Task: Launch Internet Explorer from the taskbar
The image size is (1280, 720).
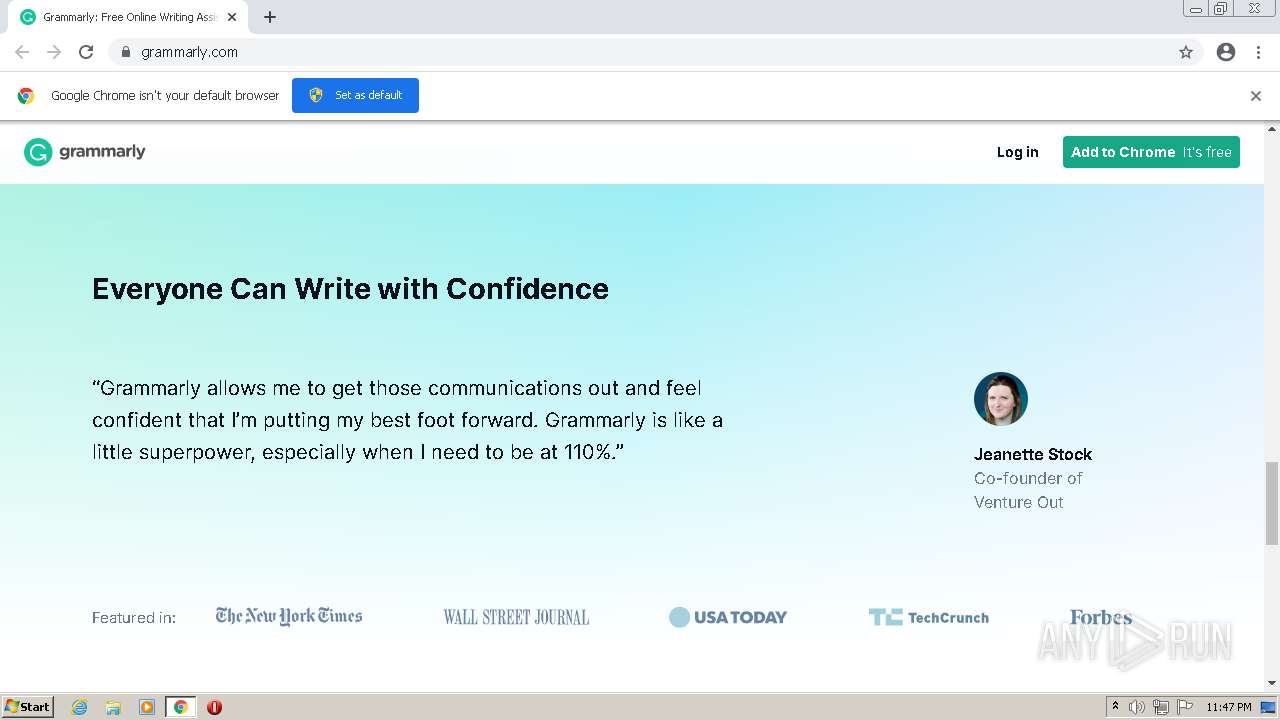Action: [x=80, y=707]
